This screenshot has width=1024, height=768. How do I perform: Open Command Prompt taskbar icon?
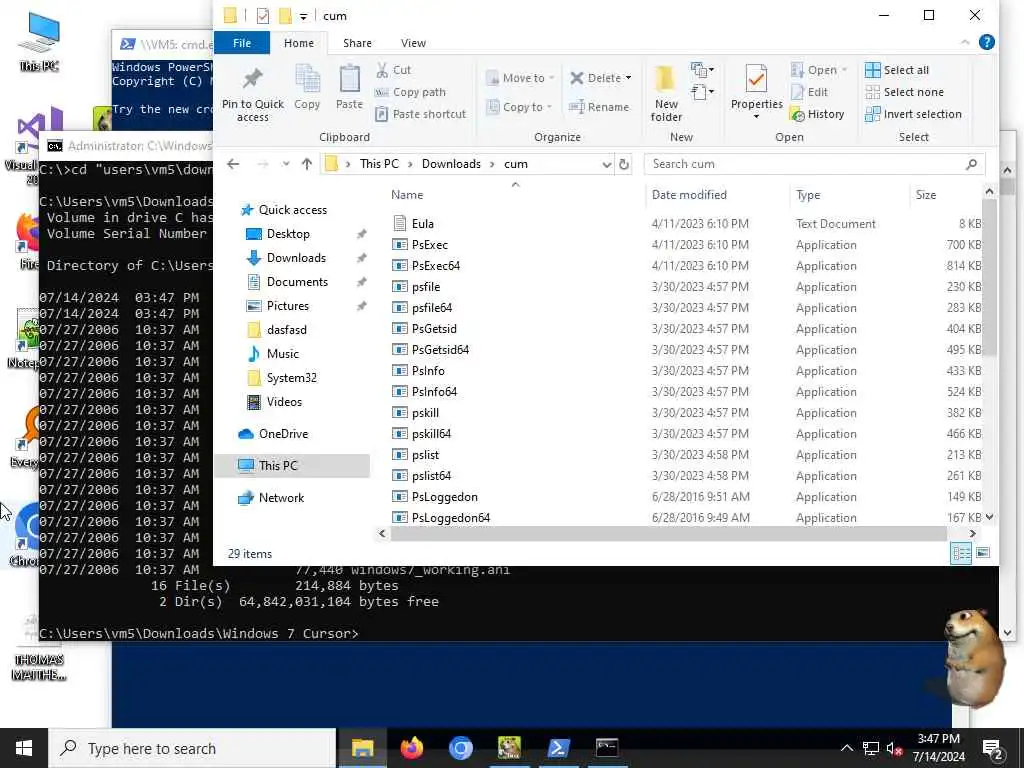[x=607, y=748]
